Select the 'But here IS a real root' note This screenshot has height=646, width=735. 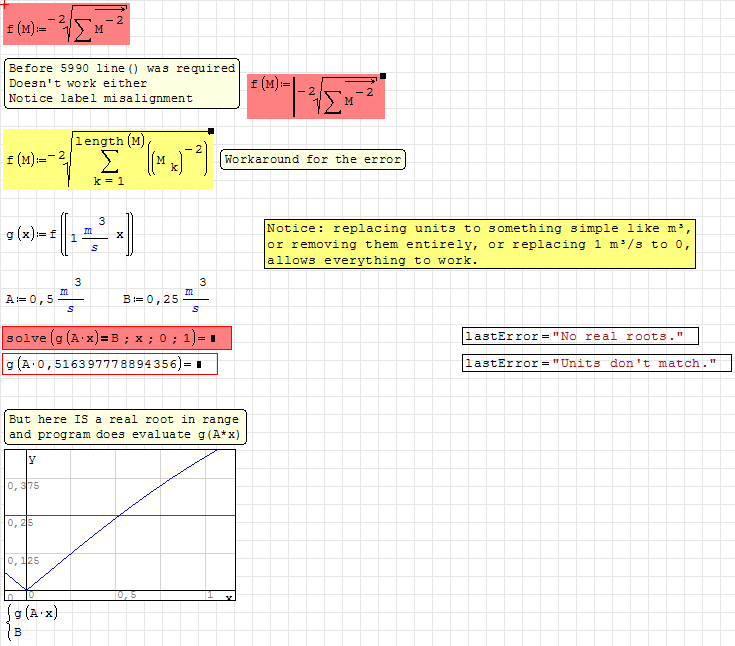(x=125, y=427)
